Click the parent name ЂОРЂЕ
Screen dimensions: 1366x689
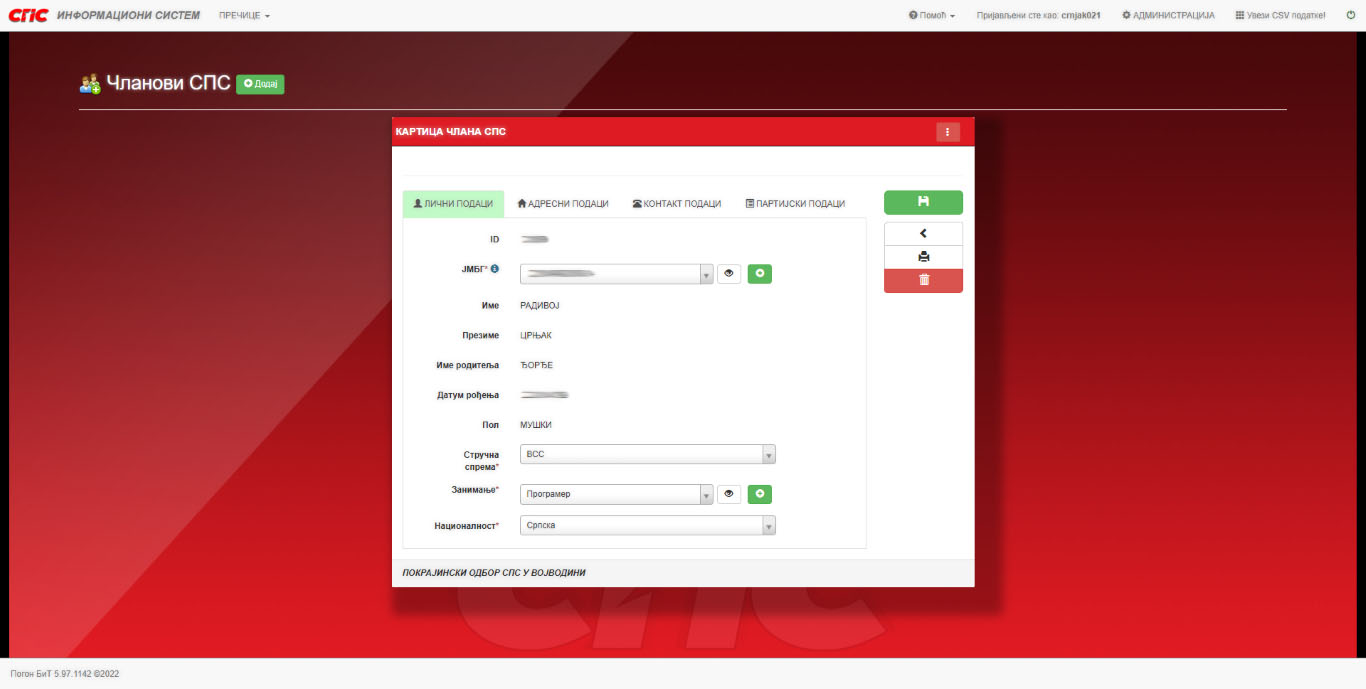(536, 365)
